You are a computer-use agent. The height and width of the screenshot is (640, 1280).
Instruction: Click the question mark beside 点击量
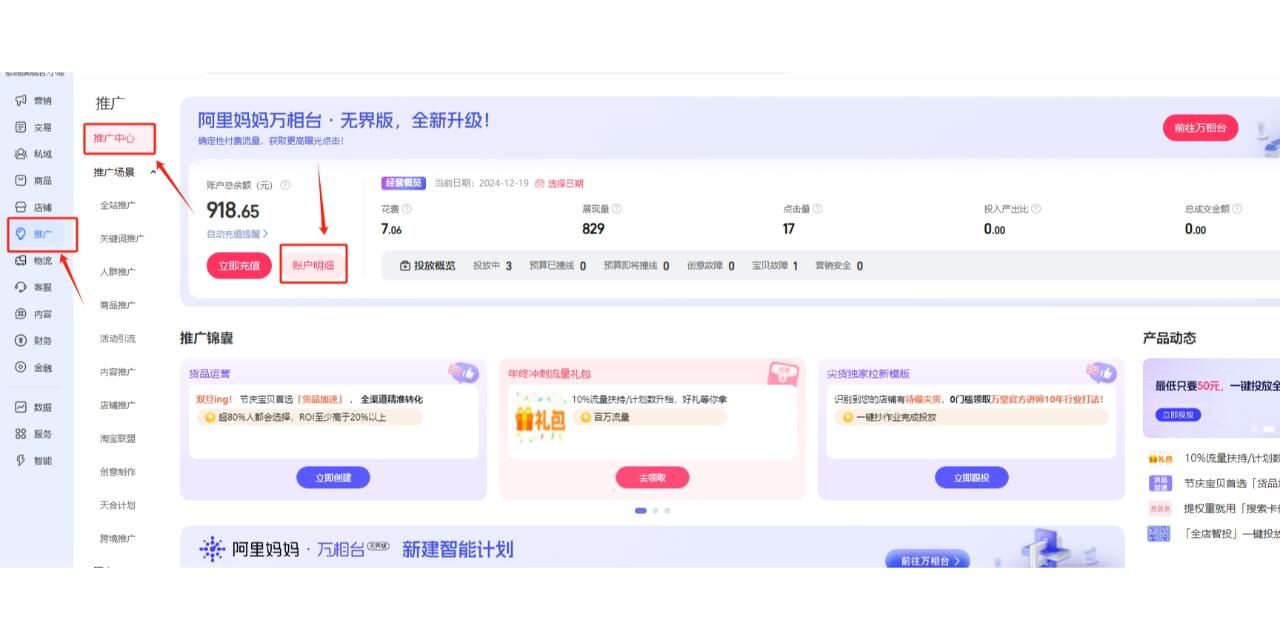pyautogui.click(x=817, y=209)
